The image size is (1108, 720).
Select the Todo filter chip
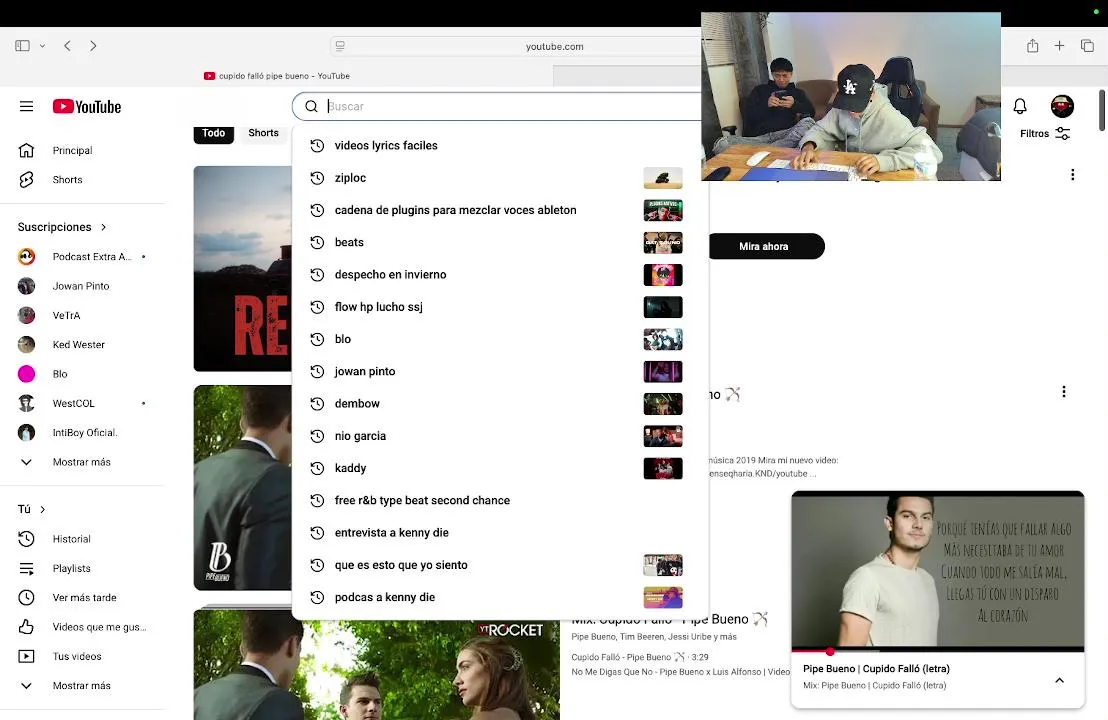coord(213,133)
